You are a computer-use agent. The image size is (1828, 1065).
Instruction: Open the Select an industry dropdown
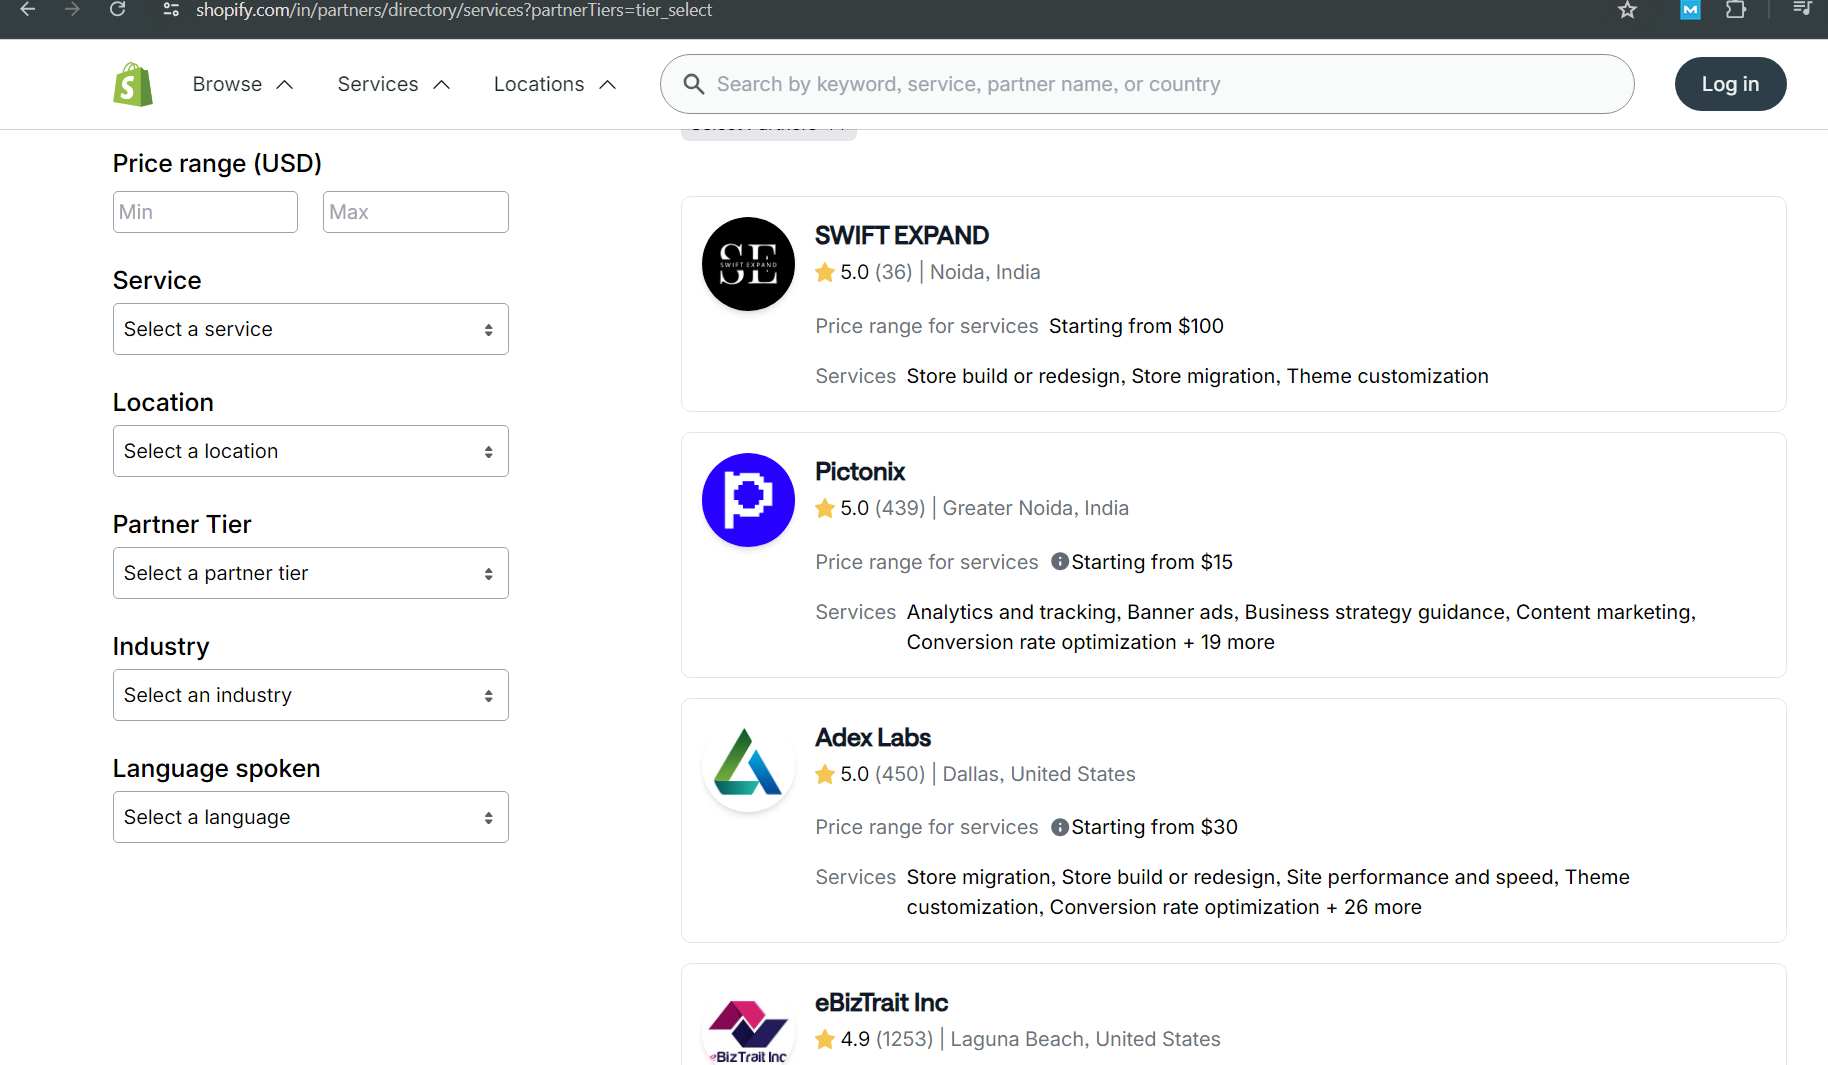(x=310, y=695)
